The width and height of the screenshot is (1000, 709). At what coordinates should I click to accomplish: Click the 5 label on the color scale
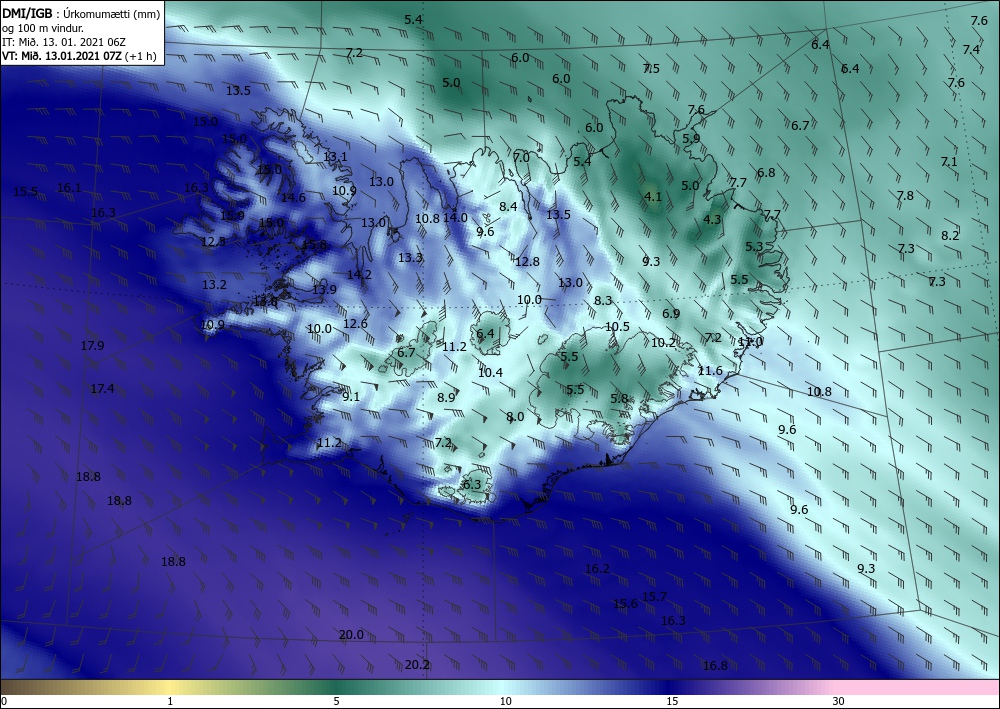(336, 701)
